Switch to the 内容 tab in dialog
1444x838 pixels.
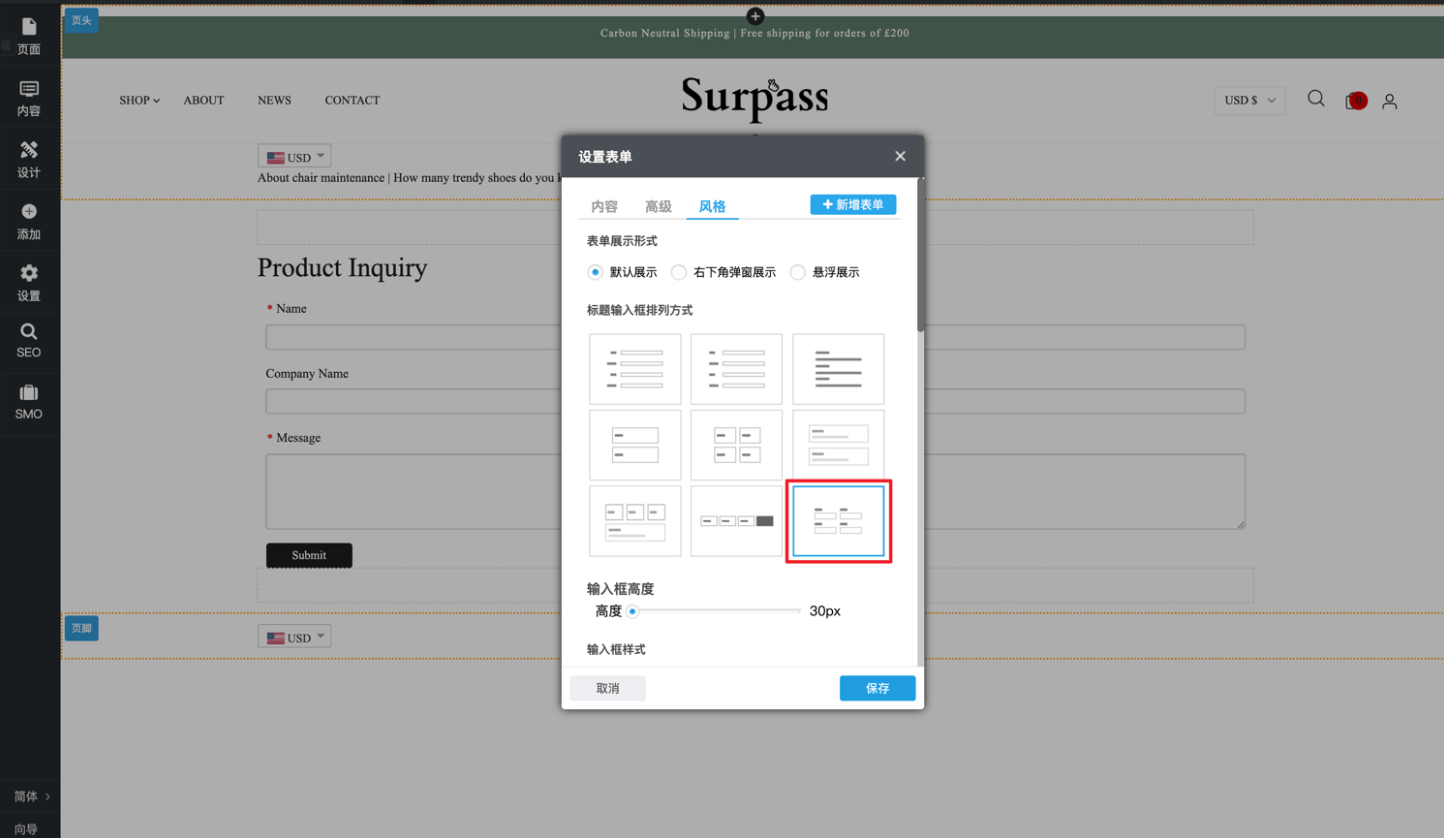(x=604, y=206)
